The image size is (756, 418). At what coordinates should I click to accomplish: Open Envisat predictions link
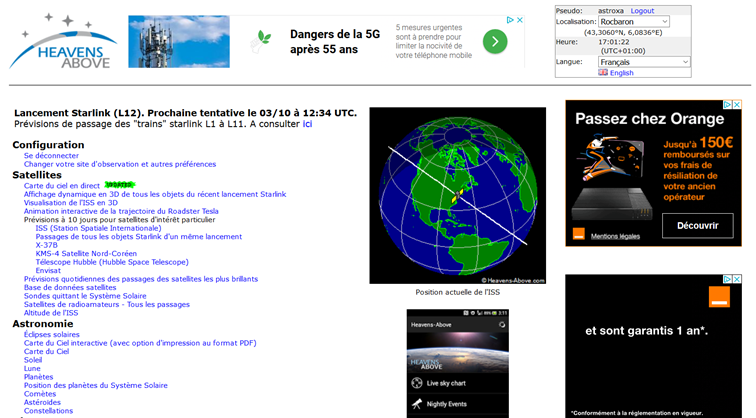[x=48, y=270]
